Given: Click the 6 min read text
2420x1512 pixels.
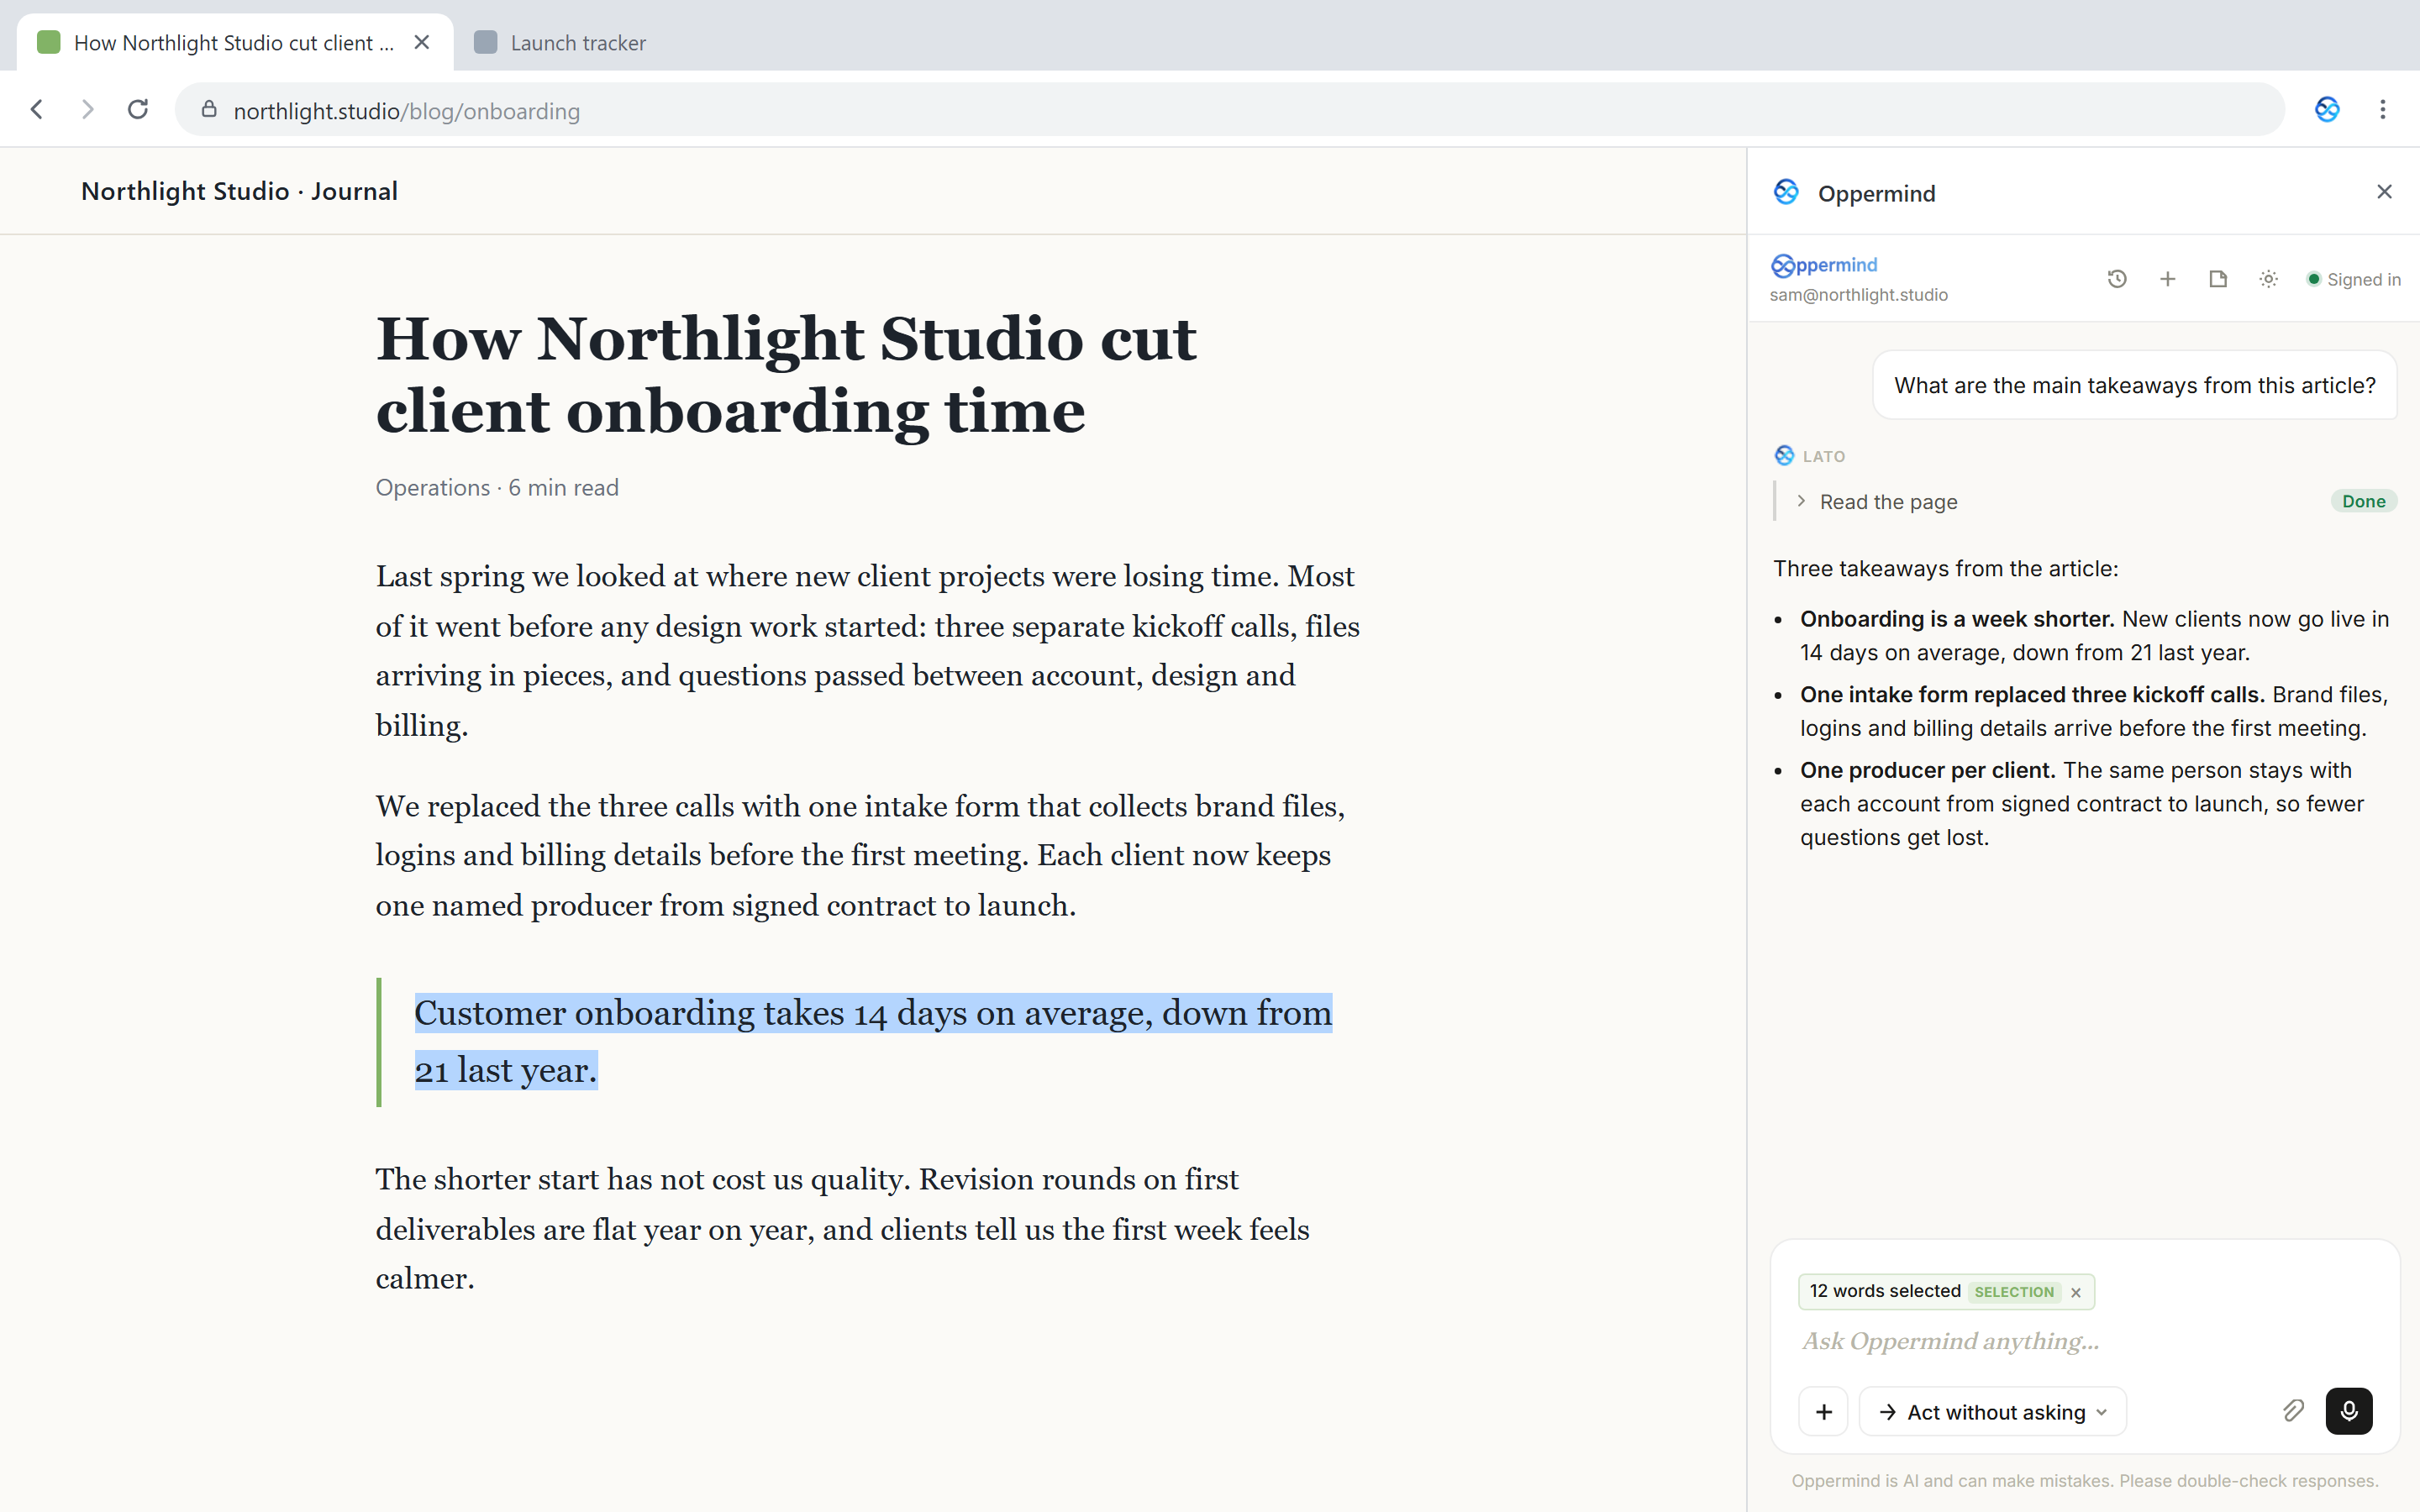Looking at the screenshot, I should (563, 488).
